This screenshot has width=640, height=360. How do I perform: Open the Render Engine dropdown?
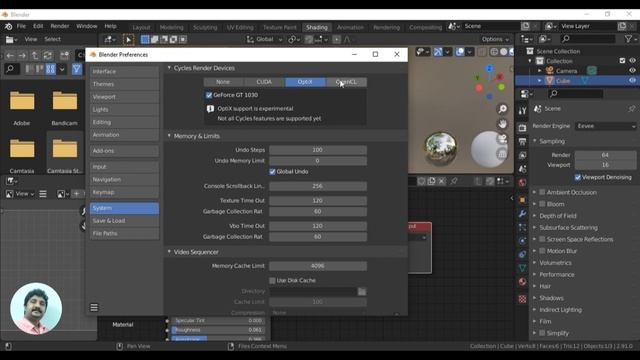pos(606,126)
